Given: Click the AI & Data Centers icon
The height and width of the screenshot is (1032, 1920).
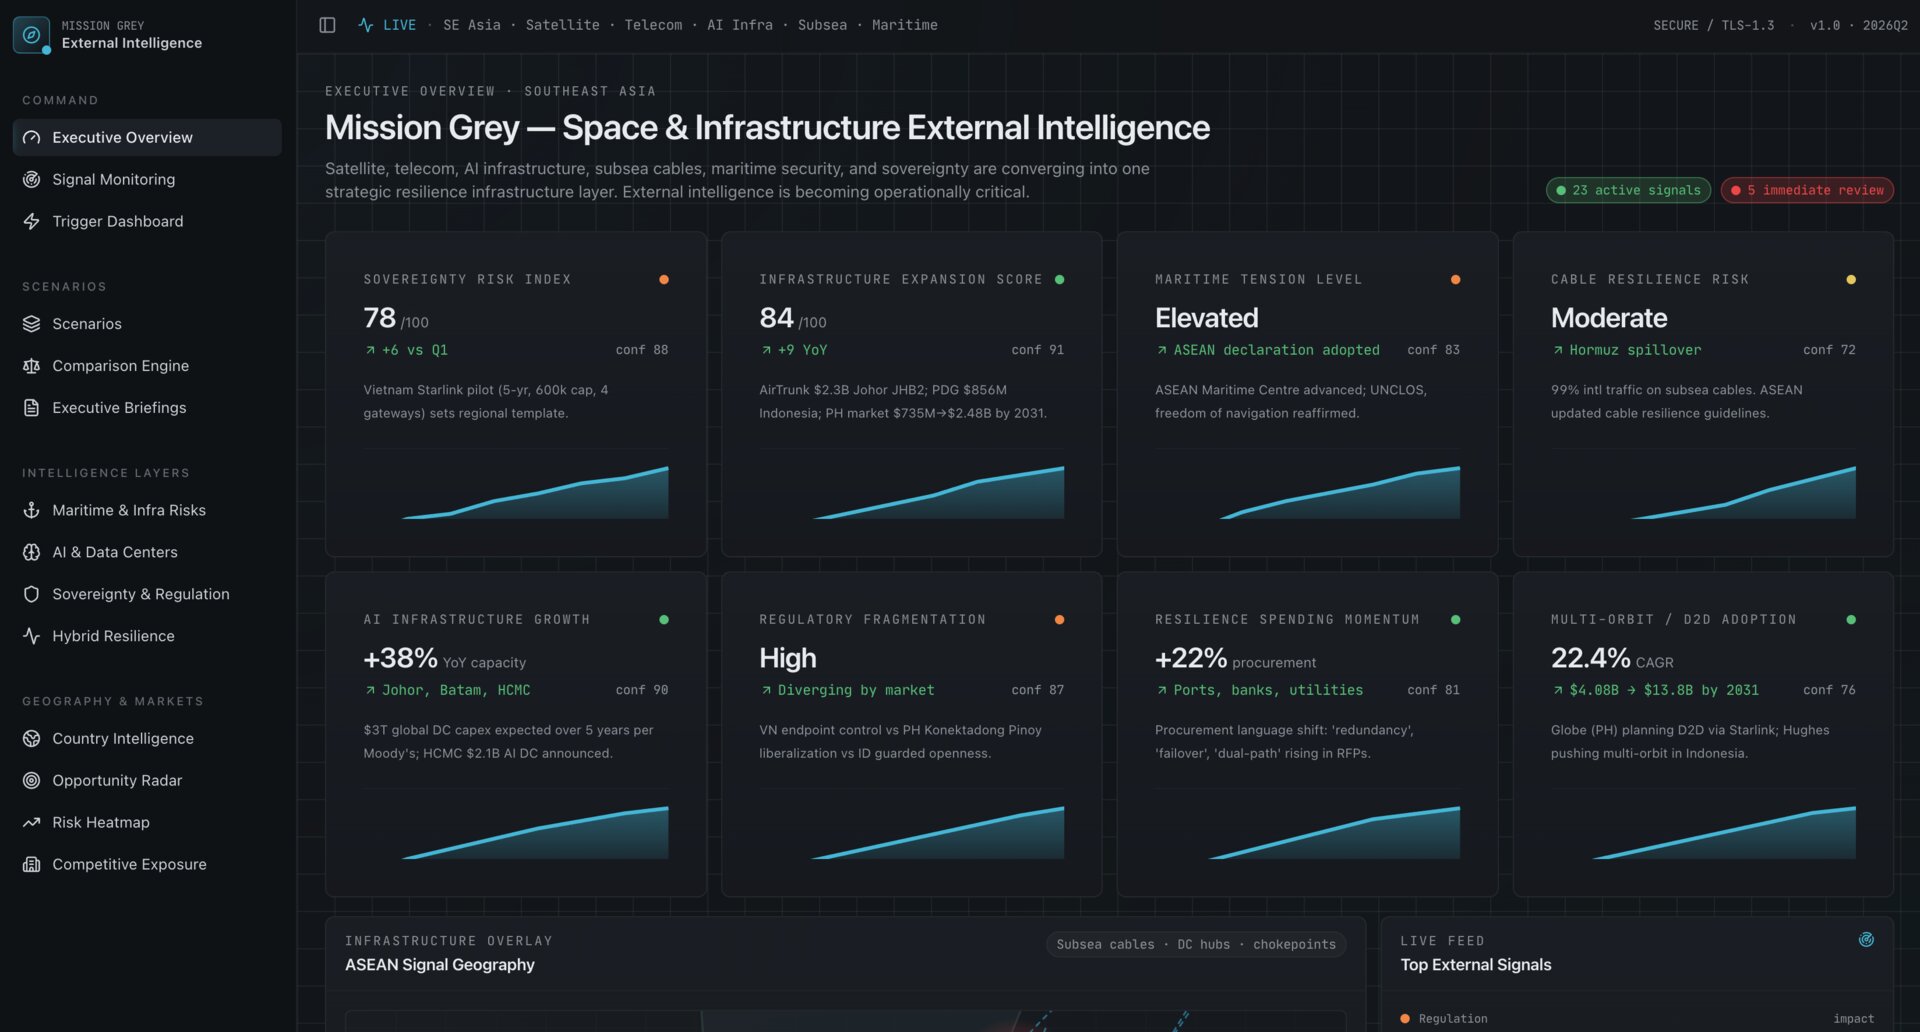Looking at the screenshot, I should click(x=32, y=553).
